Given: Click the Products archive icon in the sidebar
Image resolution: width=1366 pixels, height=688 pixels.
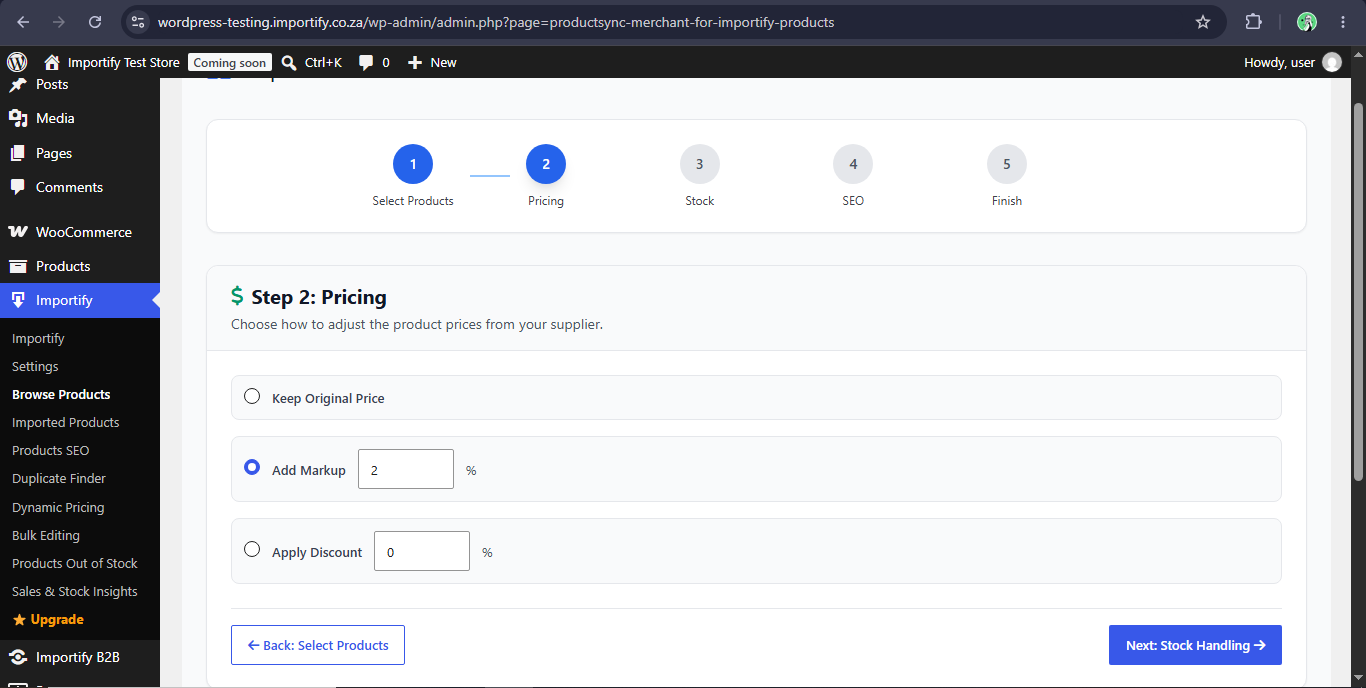Looking at the screenshot, I should 17,266.
